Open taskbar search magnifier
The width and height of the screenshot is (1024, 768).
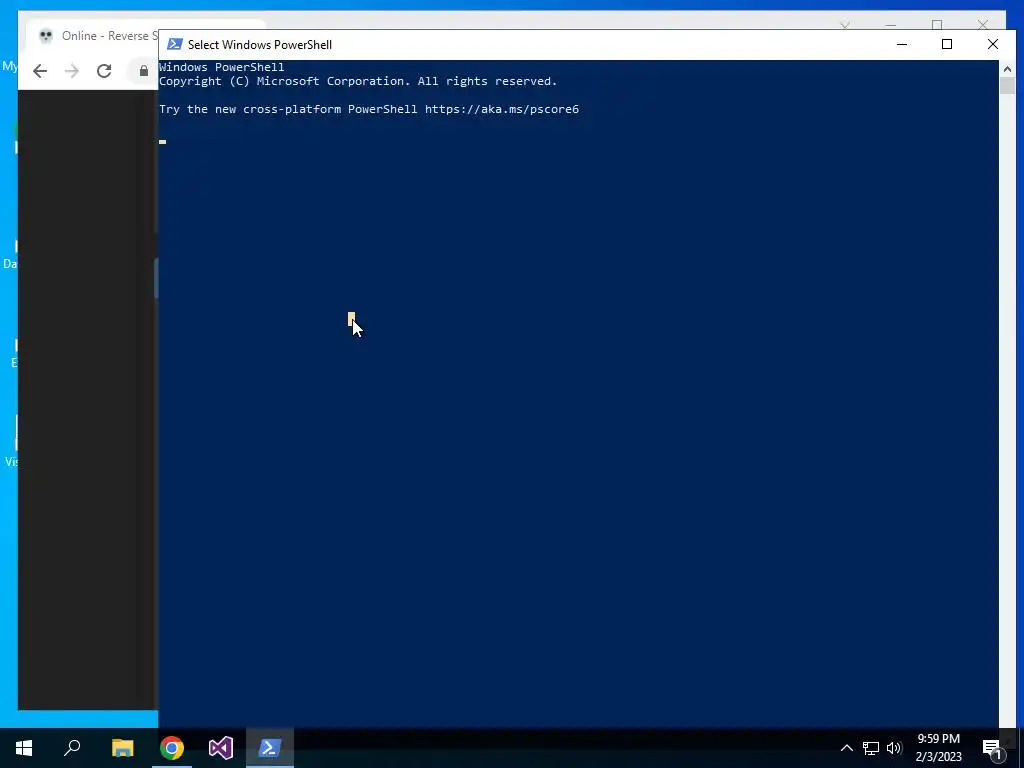(72, 748)
